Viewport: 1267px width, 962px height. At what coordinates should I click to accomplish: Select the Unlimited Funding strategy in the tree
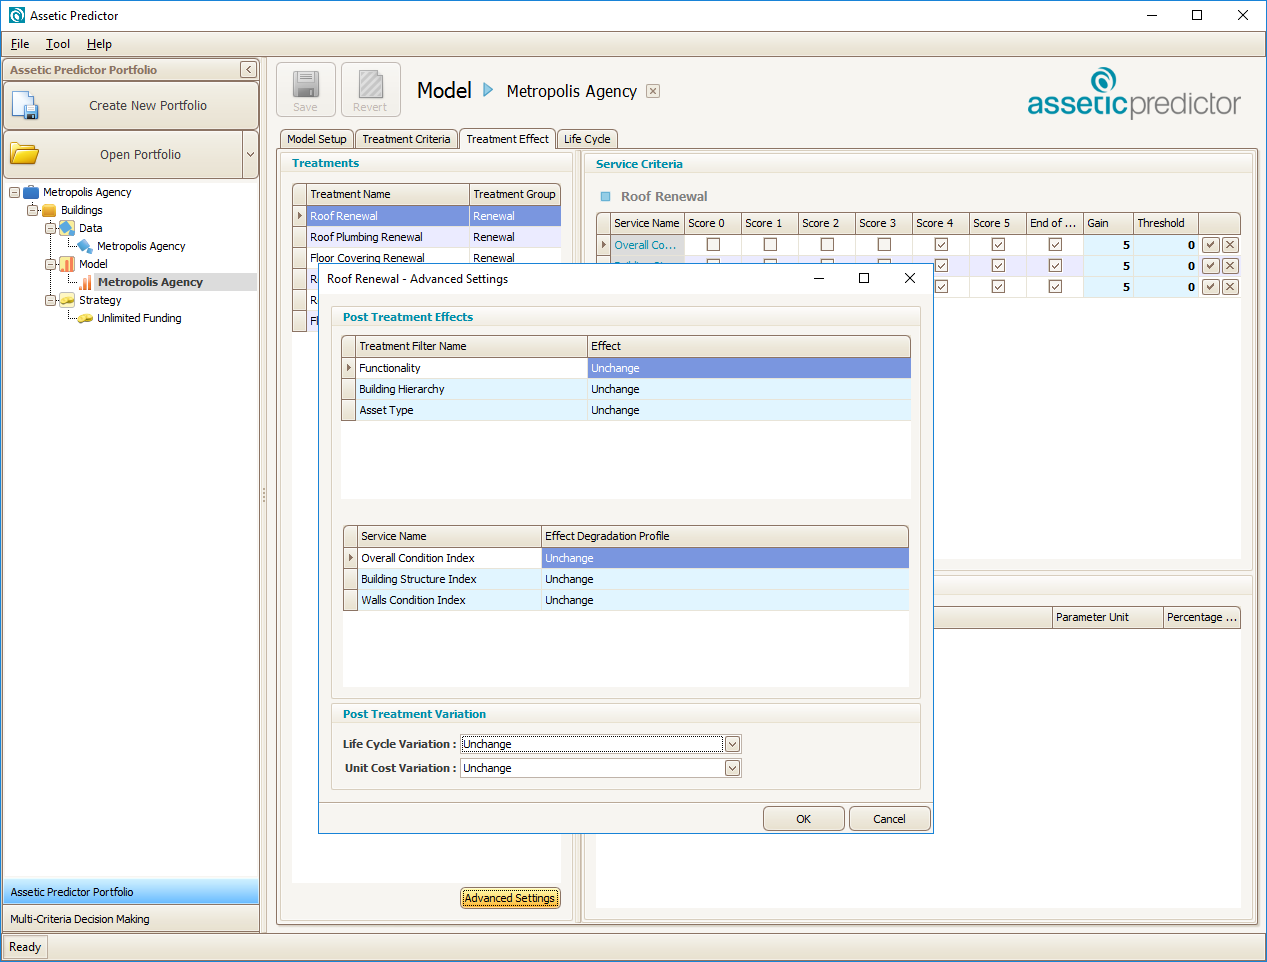pos(139,318)
